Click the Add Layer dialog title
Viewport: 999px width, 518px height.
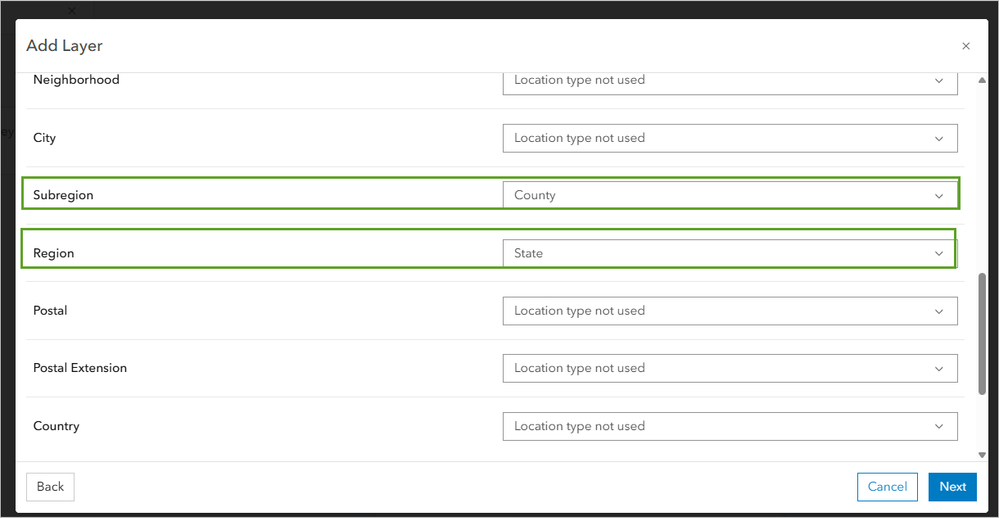[x=65, y=46]
